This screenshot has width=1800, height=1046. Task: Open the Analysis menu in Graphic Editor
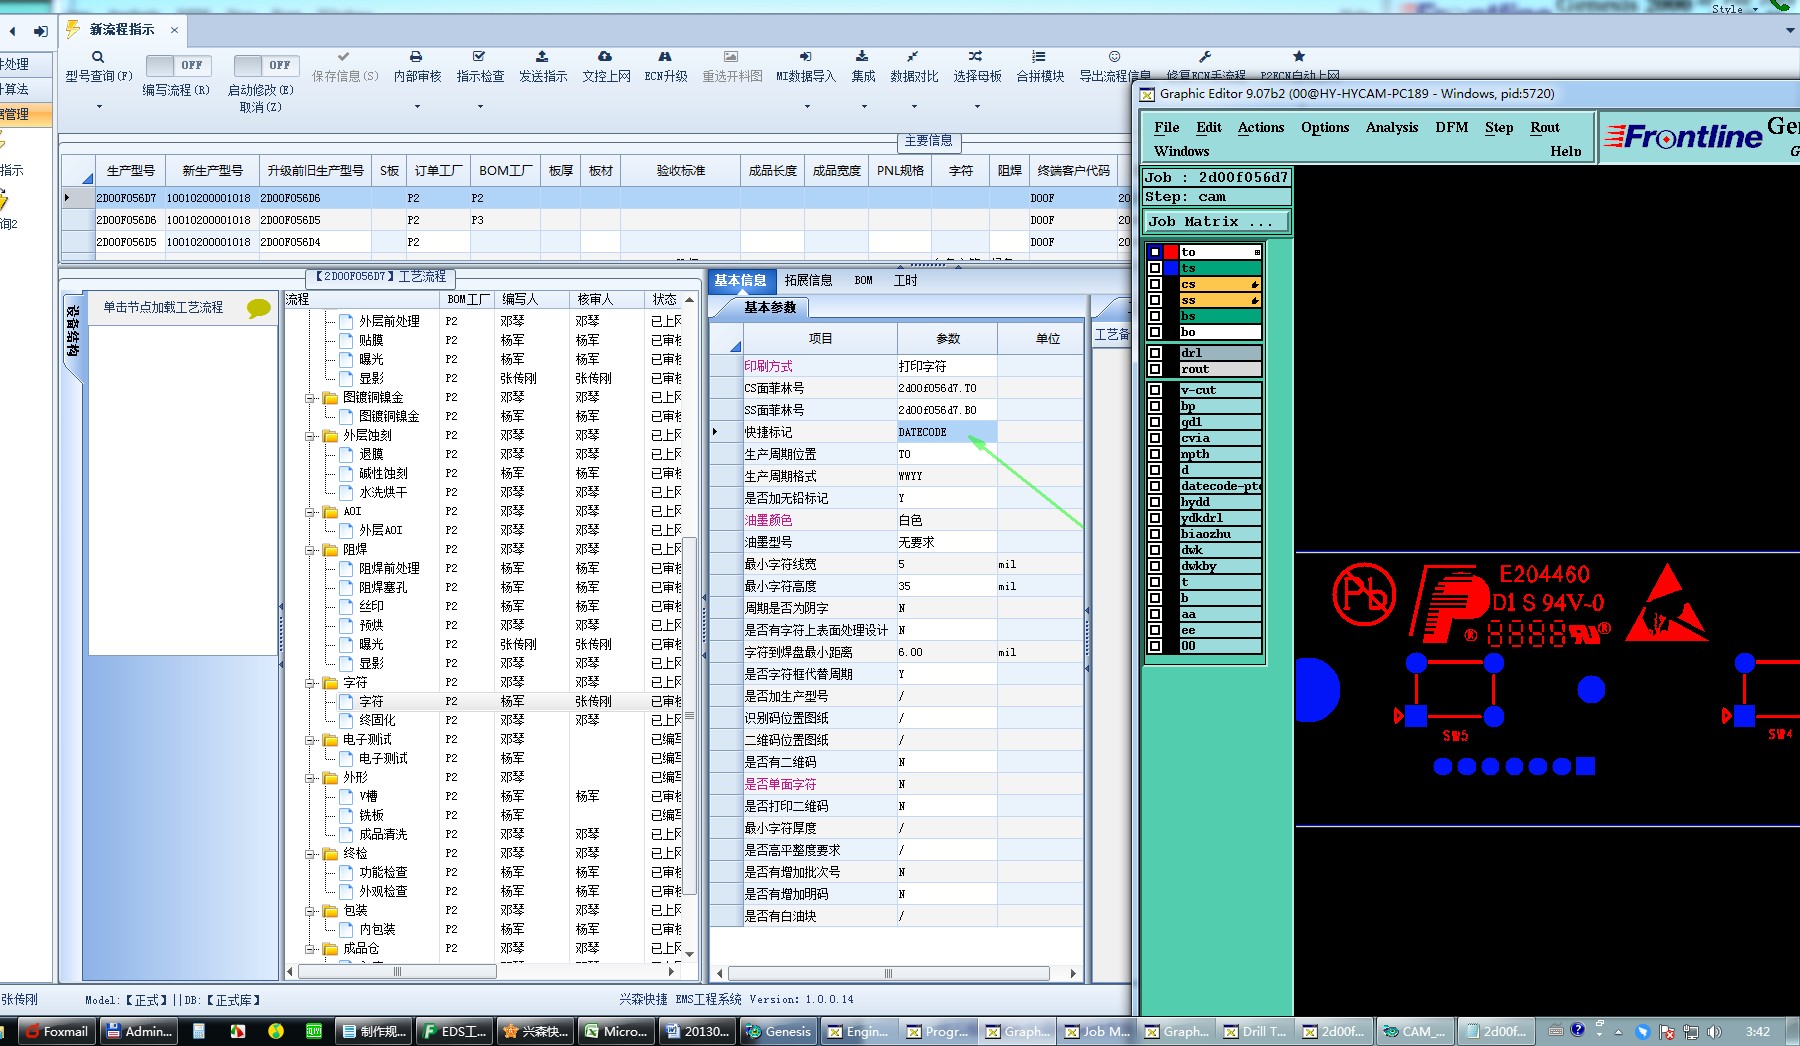1391,128
